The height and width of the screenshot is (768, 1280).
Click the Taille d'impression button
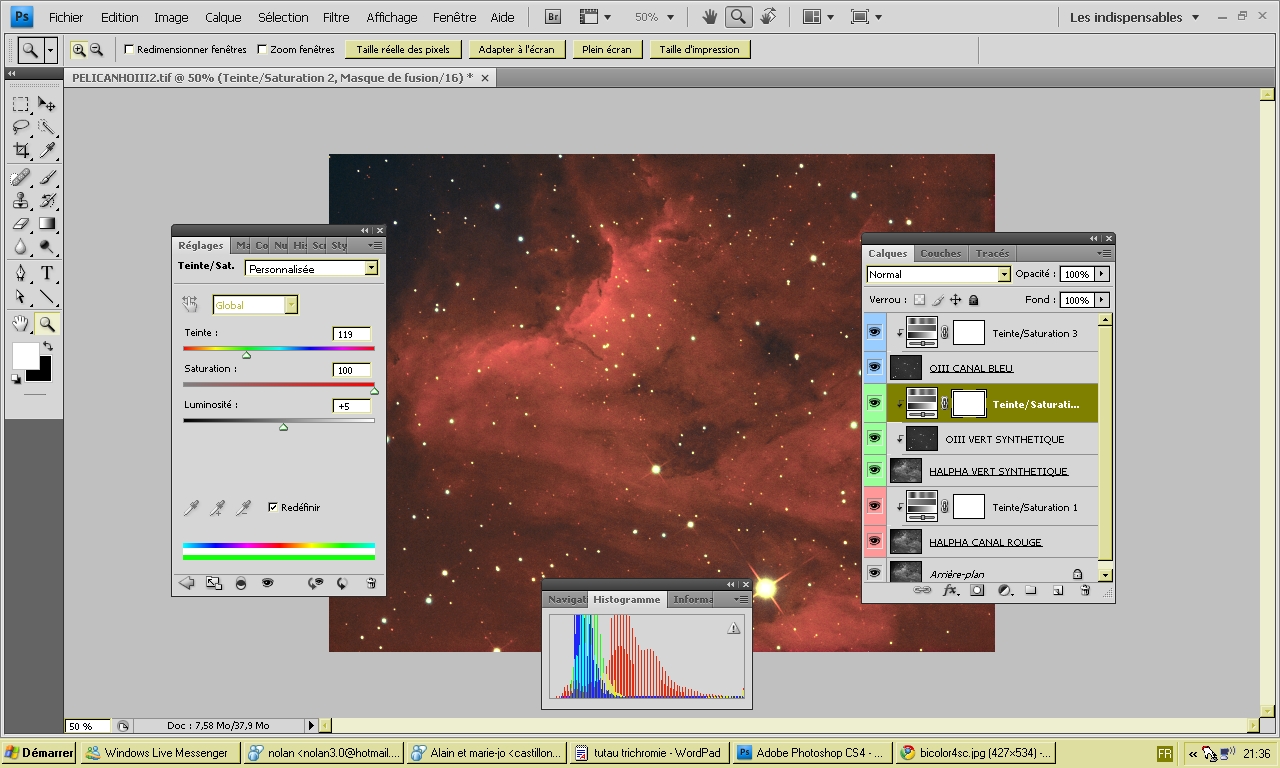[x=700, y=49]
